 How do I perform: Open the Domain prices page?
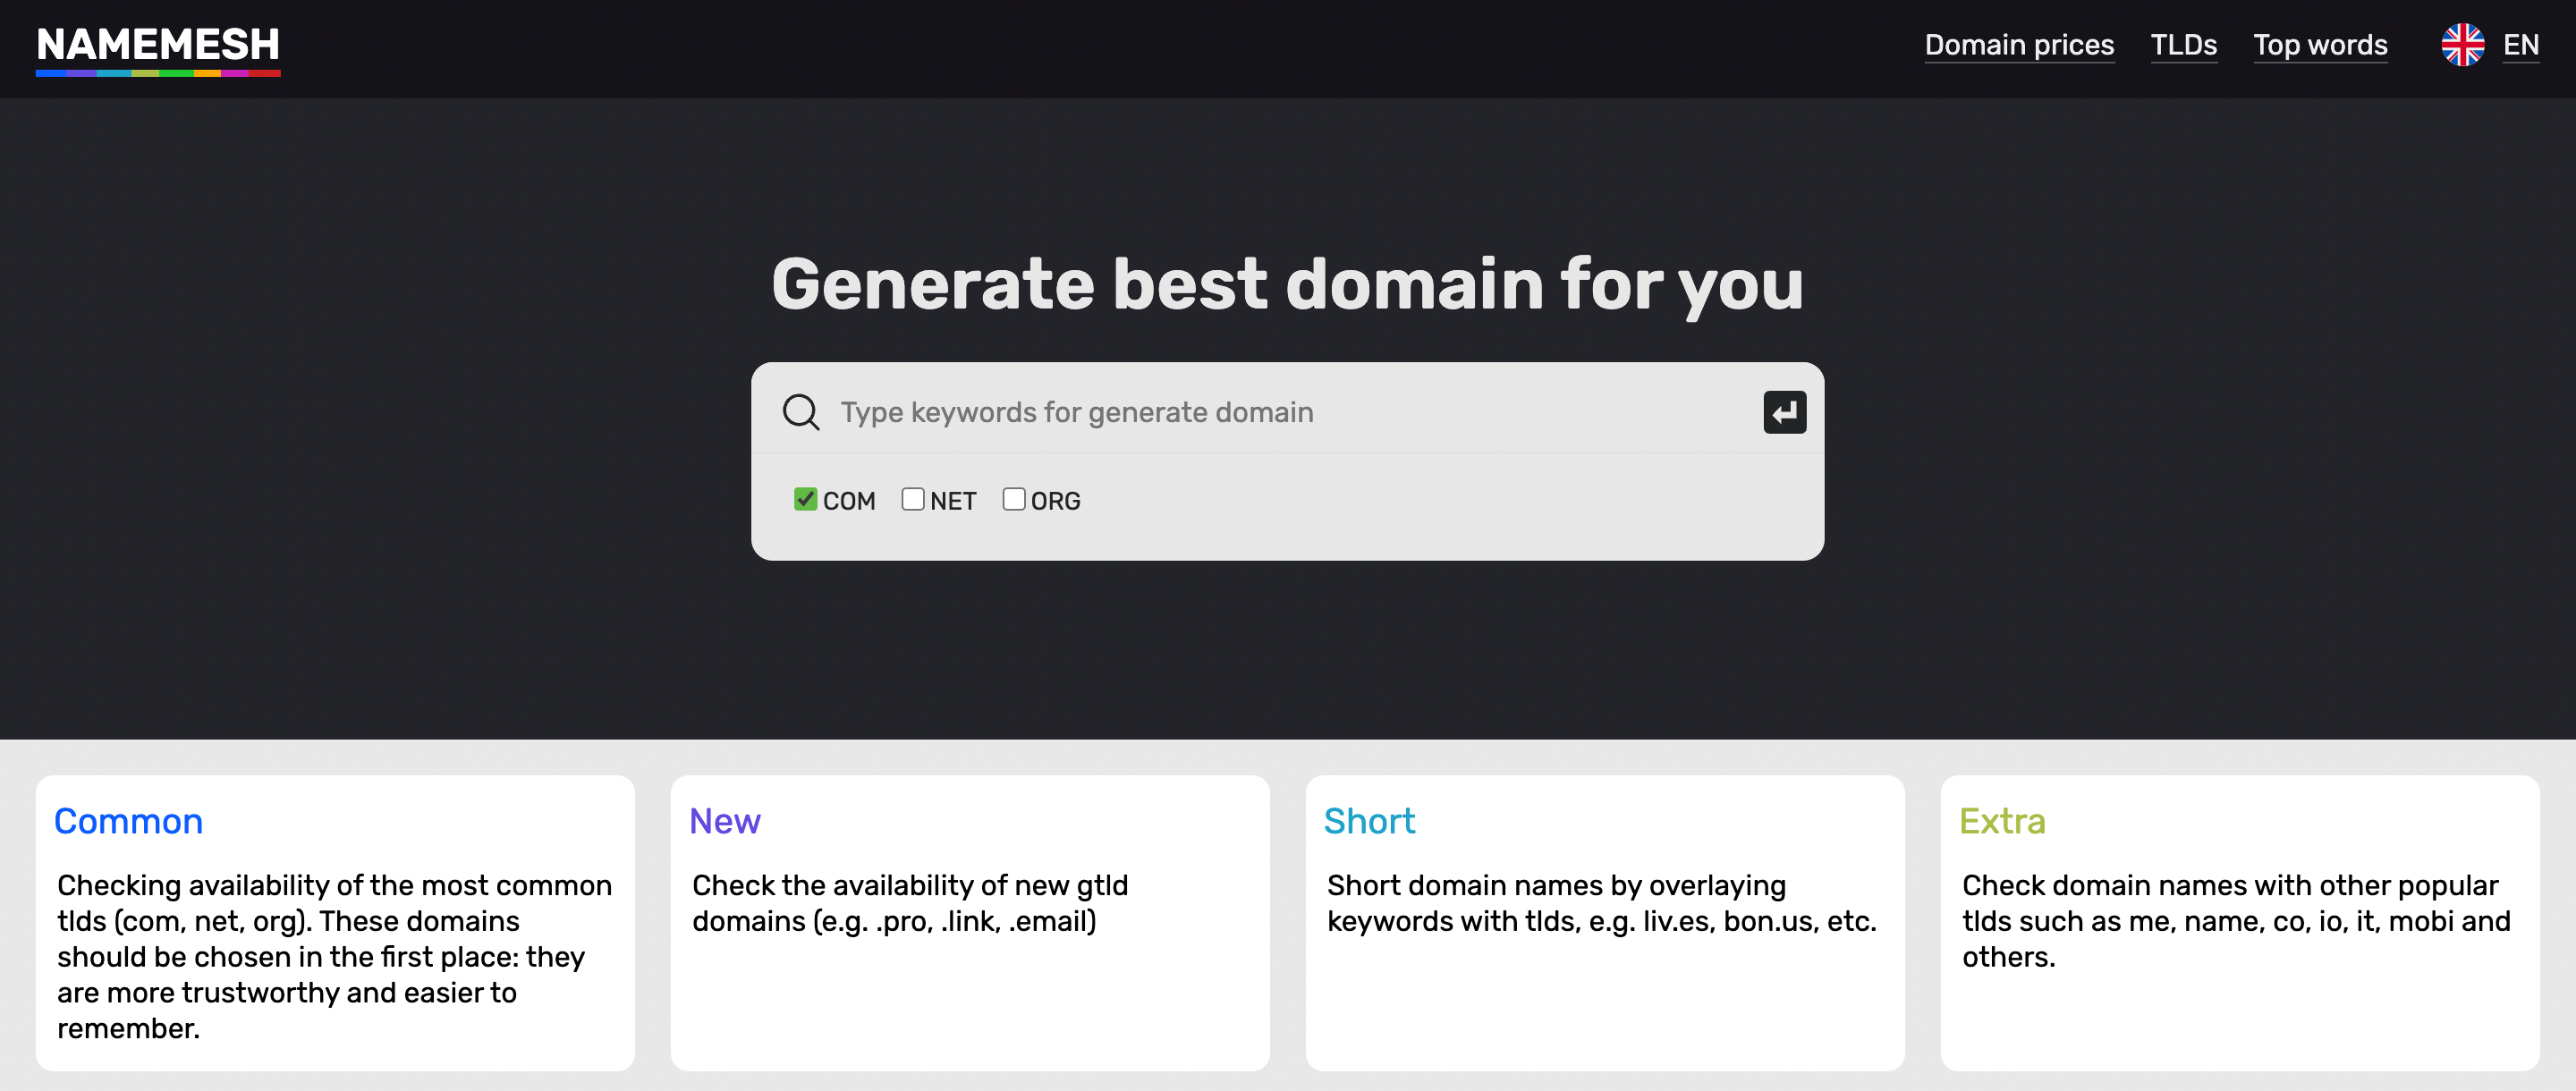(x=2018, y=45)
